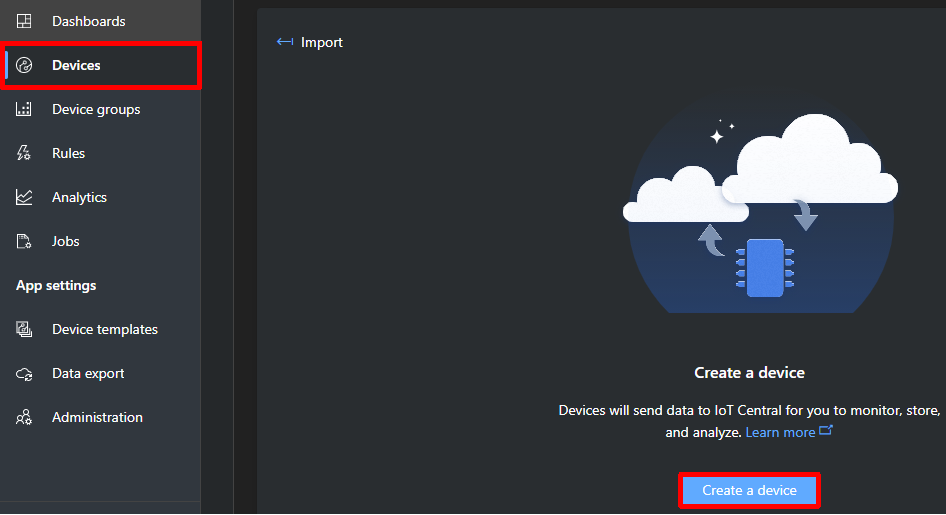Click the Device templates icon
The width and height of the screenshot is (946, 515).
[x=24, y=329]
